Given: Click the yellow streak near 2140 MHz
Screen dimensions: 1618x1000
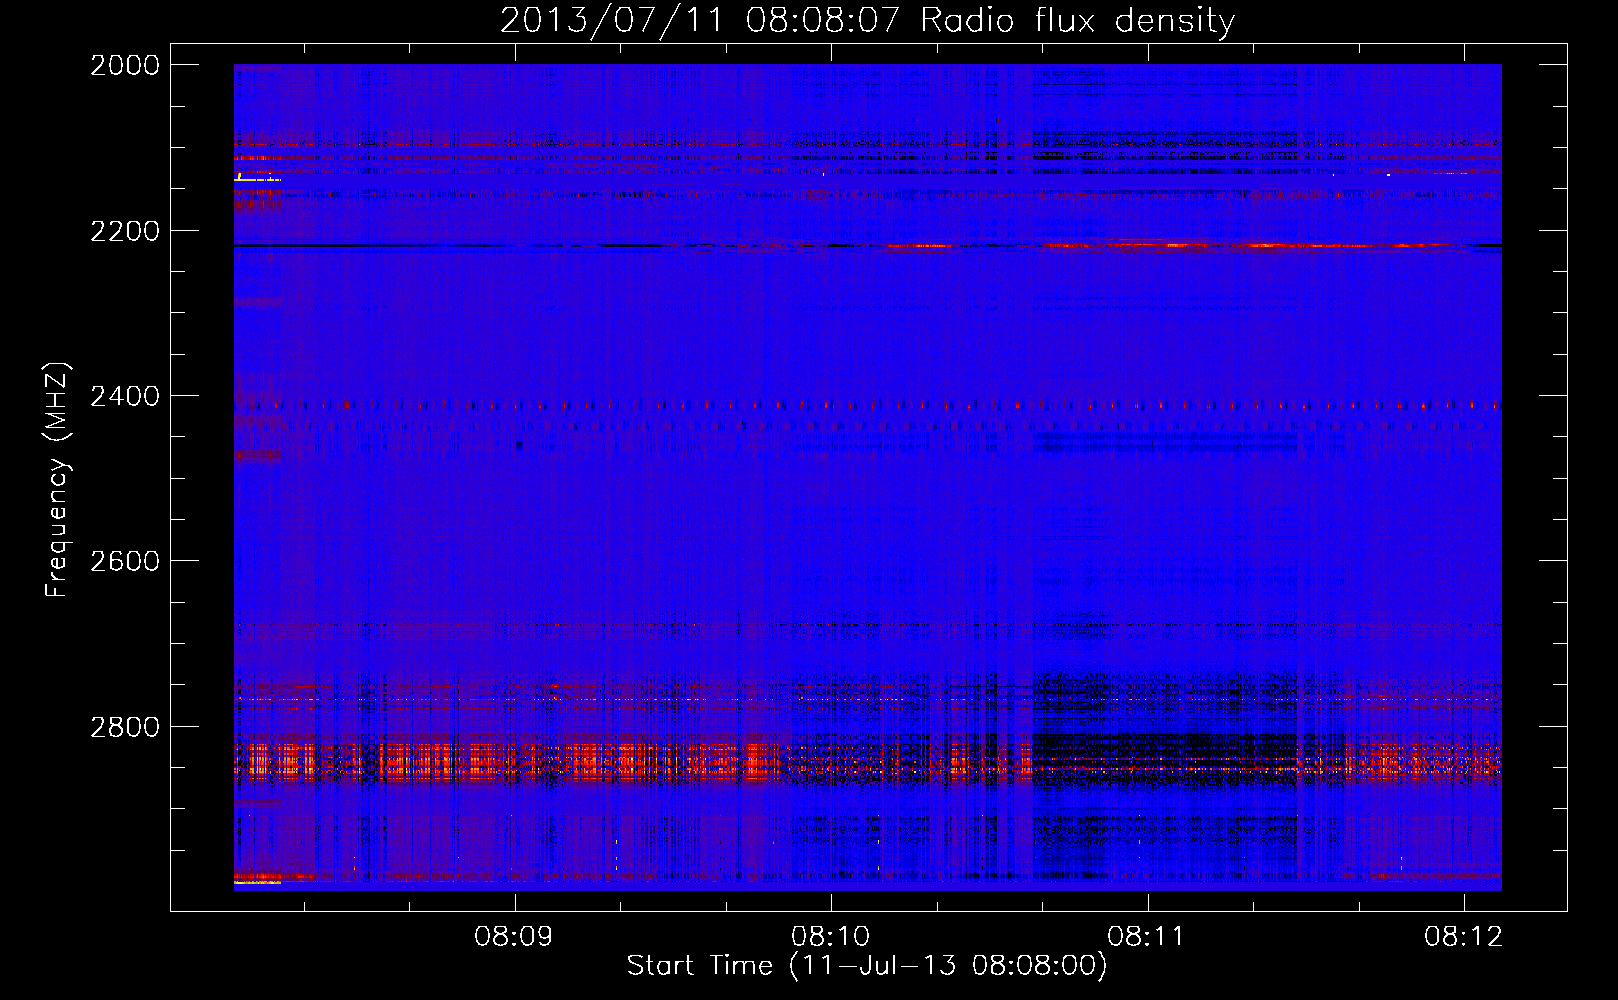Looking at the screenshot, I should [255, 179].
